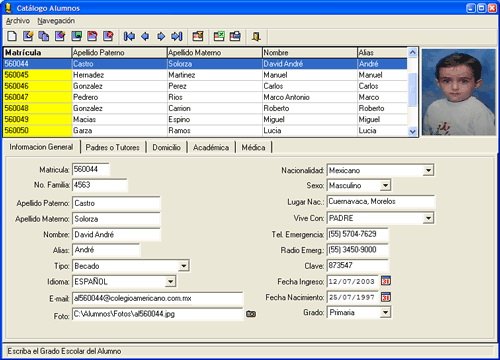The height and width of the screenshot is (360, 500).
Task: Click the red cancel changes icon
Action: click(x=92, y=36)
